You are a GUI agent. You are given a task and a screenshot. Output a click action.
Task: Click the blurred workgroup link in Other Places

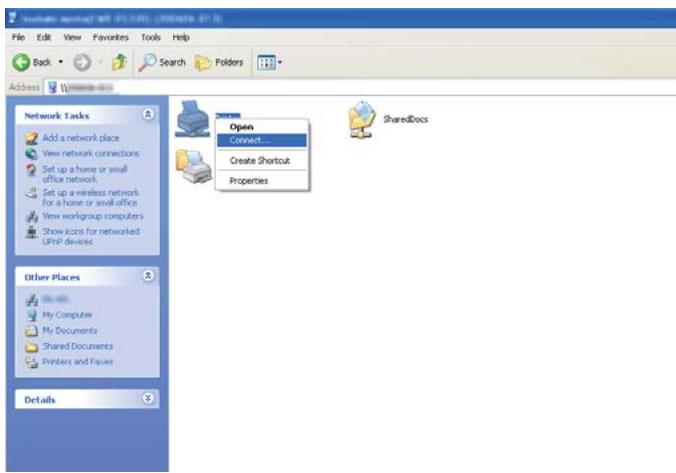pyautogui.click(x=55, y=299)
